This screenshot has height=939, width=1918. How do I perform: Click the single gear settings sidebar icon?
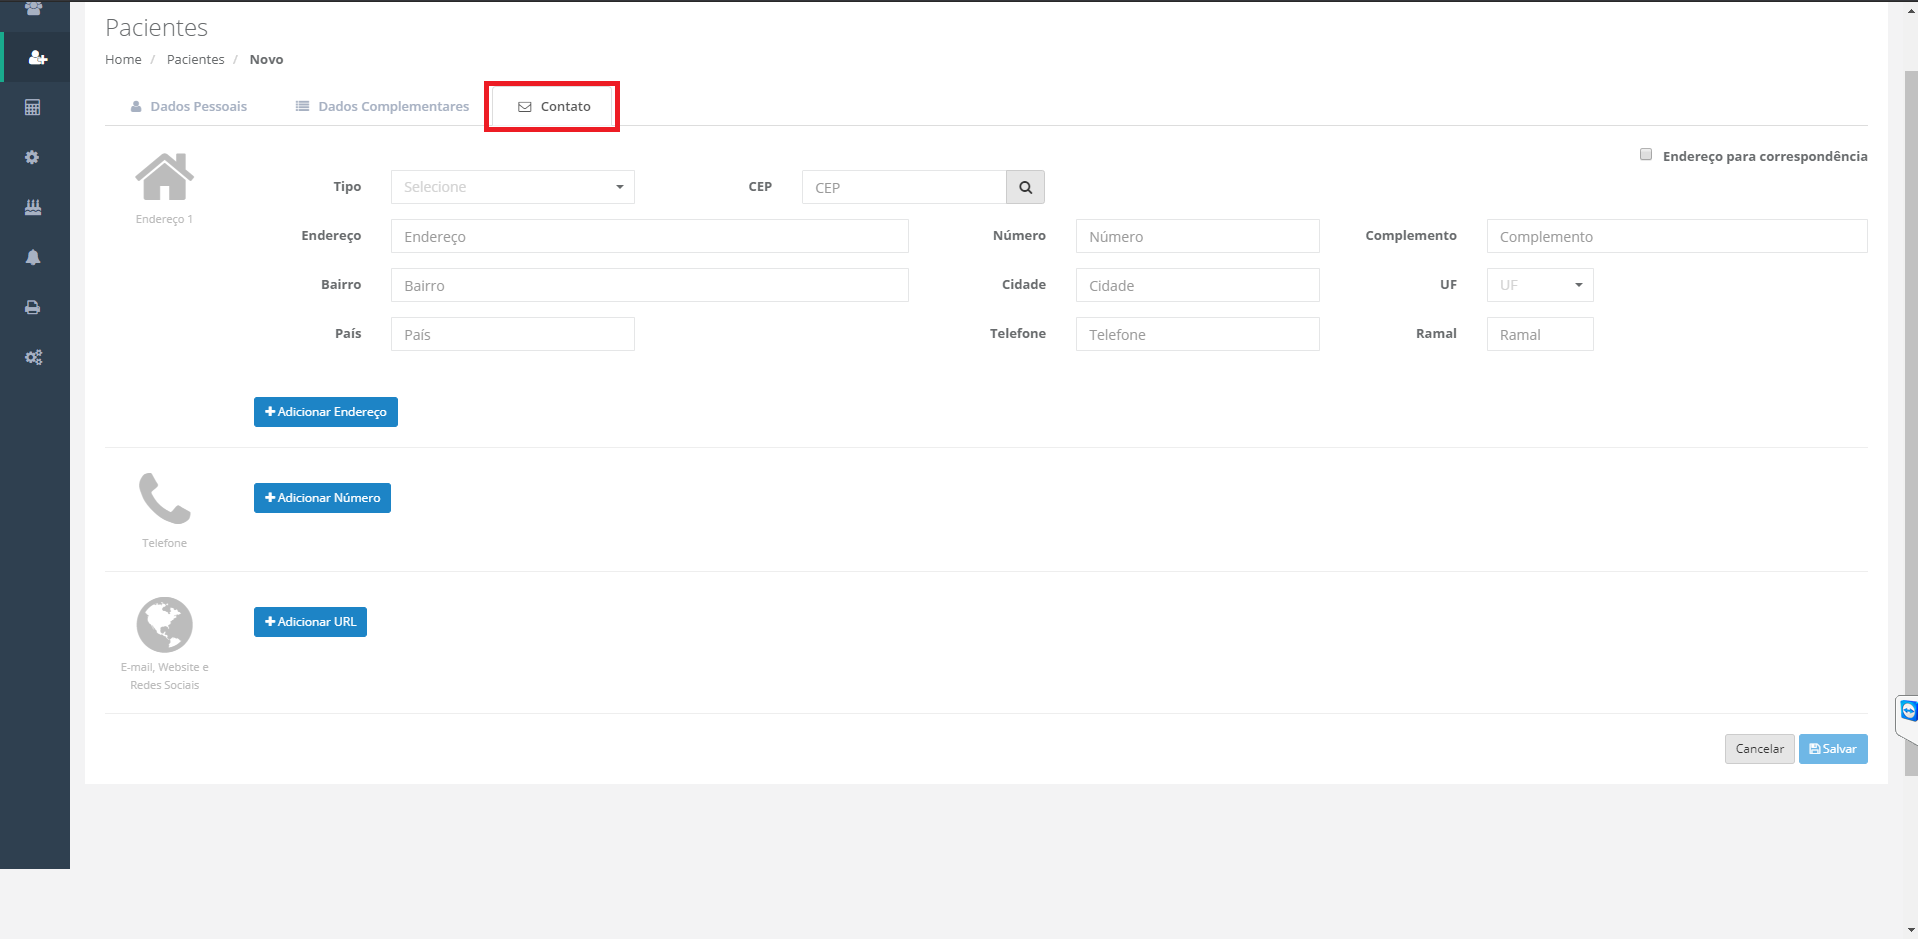click(33, 158)
